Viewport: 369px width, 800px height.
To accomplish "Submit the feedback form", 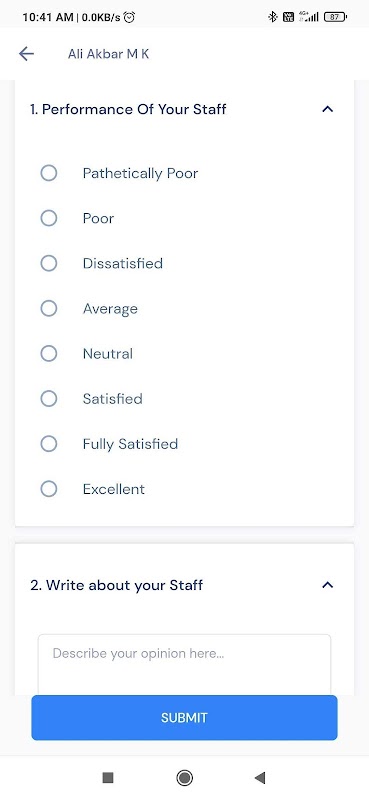I will tap(184, 717).
